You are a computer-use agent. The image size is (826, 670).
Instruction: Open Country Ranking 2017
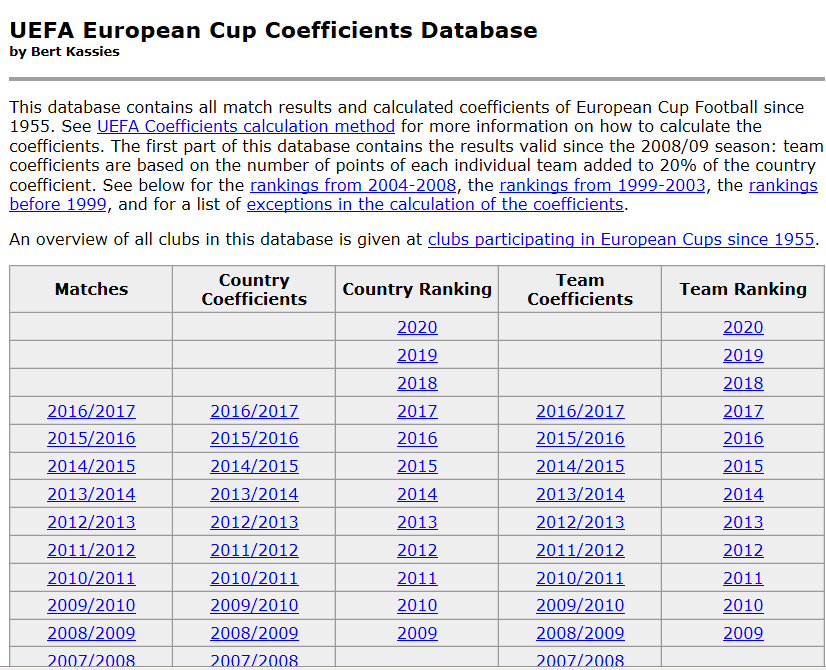tap(417, 411)
